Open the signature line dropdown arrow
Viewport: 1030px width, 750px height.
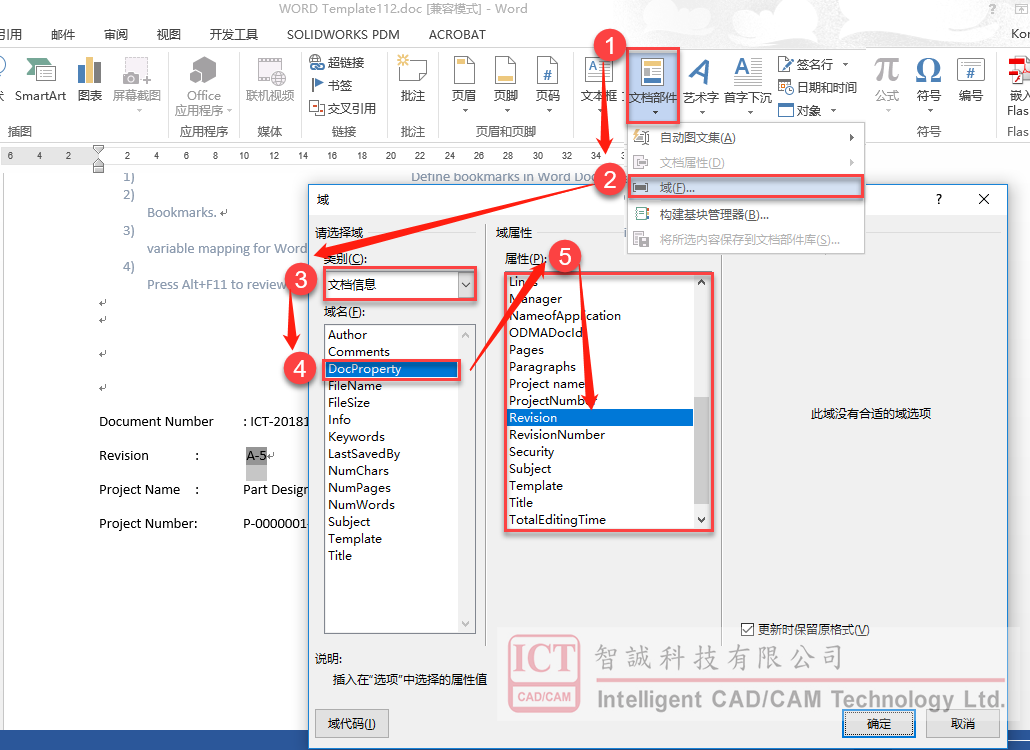pos(845,64)
